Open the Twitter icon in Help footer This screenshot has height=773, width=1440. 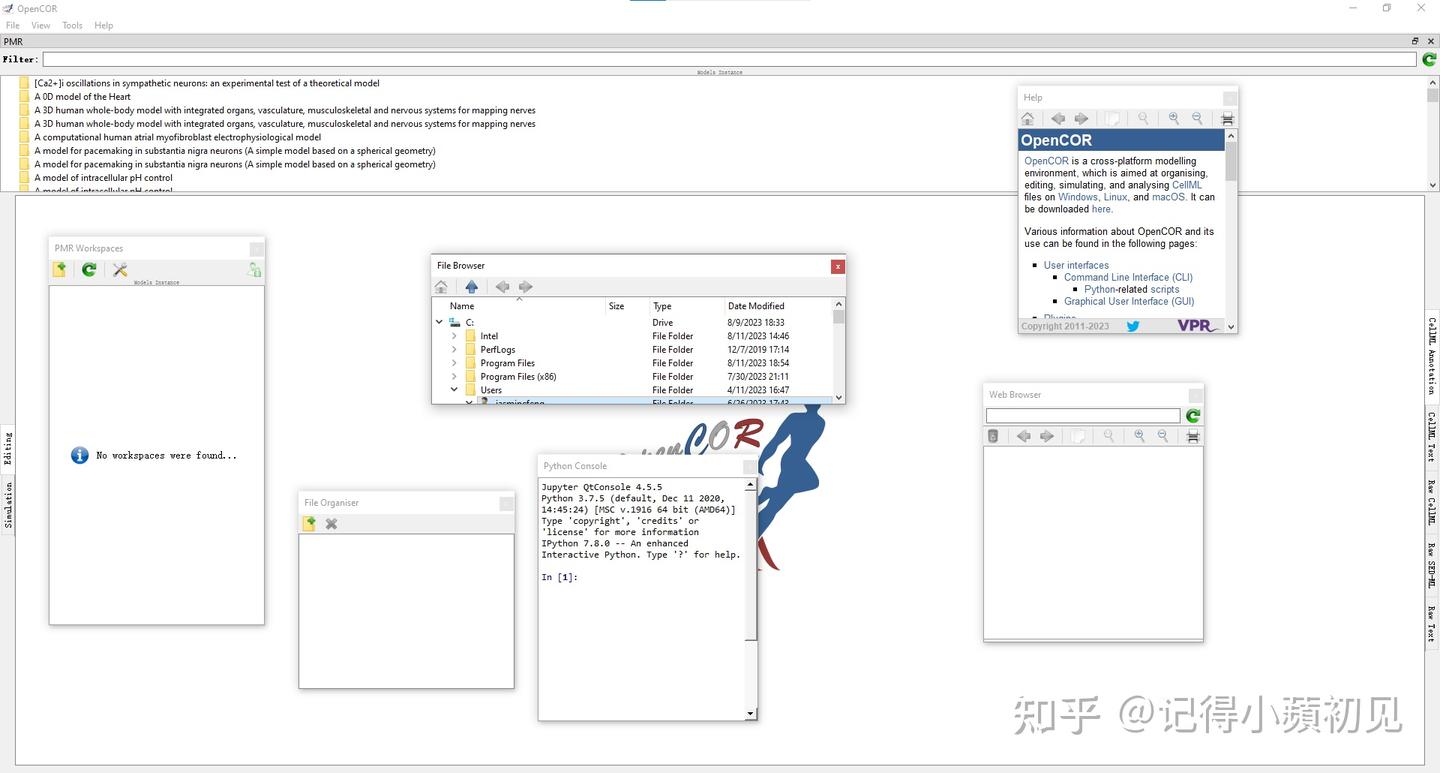(1133, 326)
